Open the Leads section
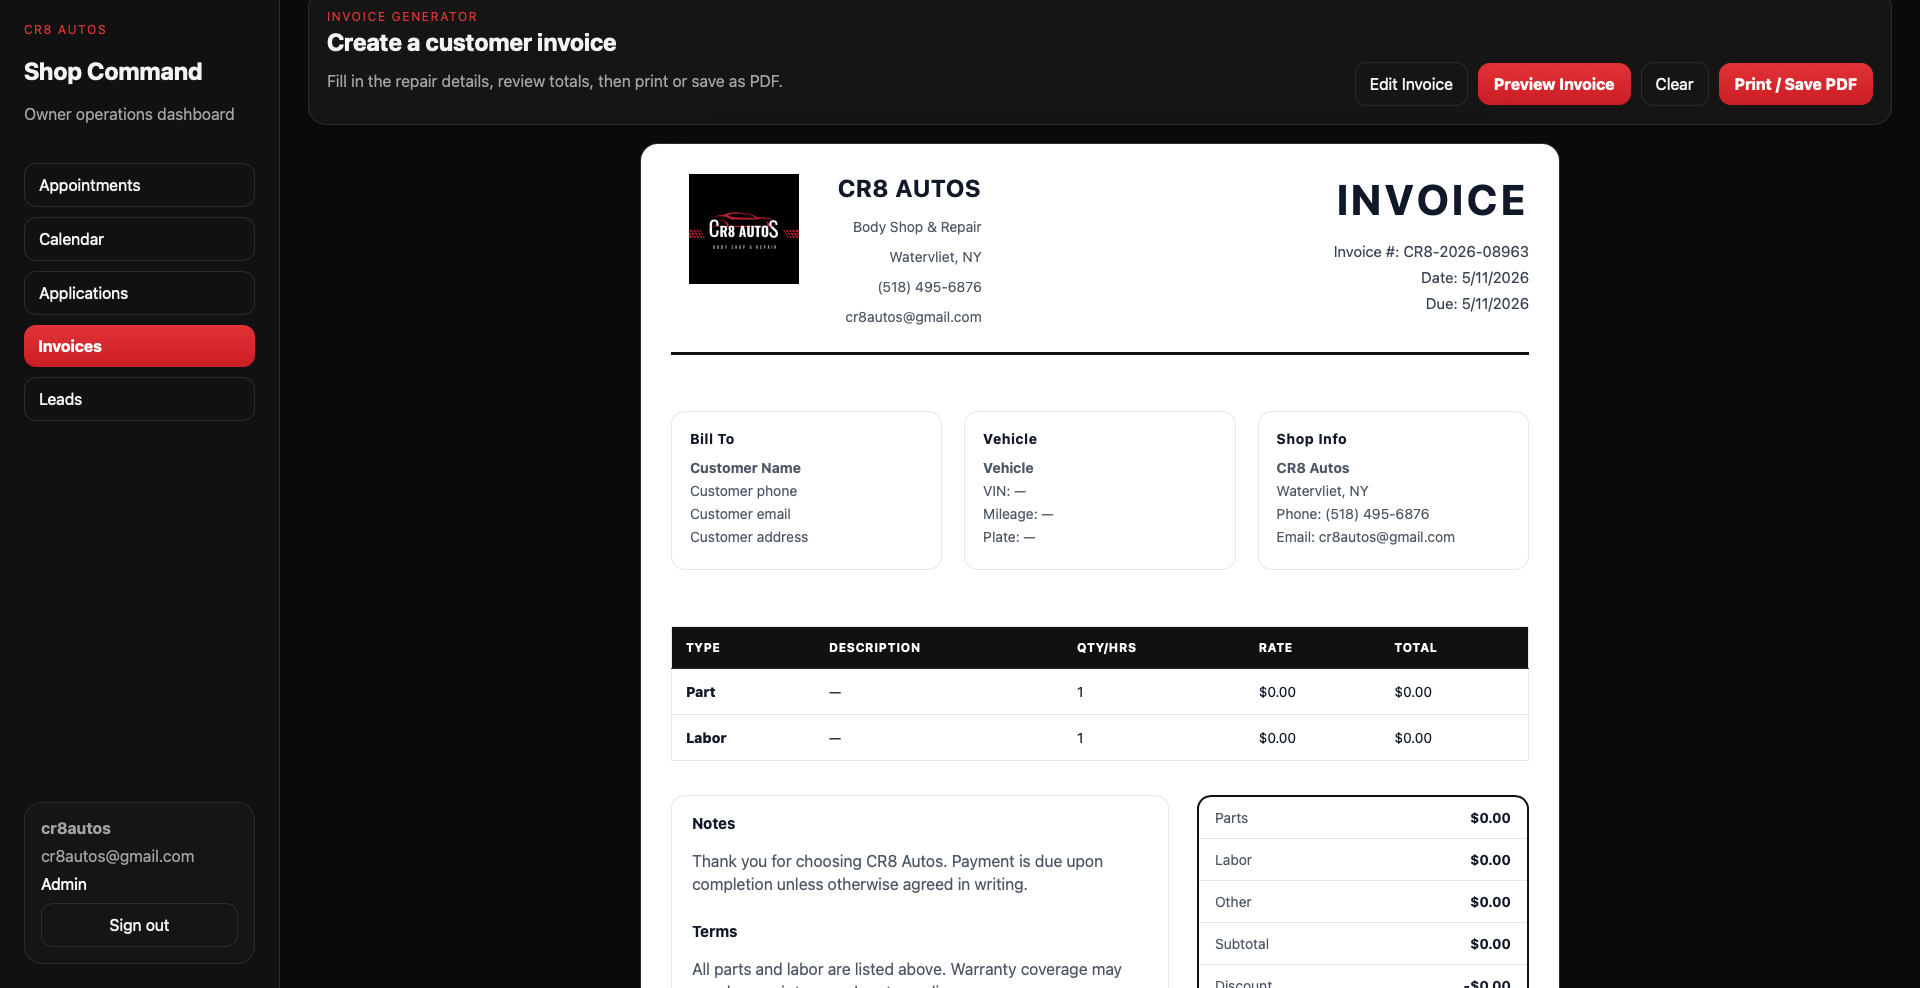Image resolution: width=1920 pixels, height=988 pixels. pyautogui.click(x=139, y=399)
